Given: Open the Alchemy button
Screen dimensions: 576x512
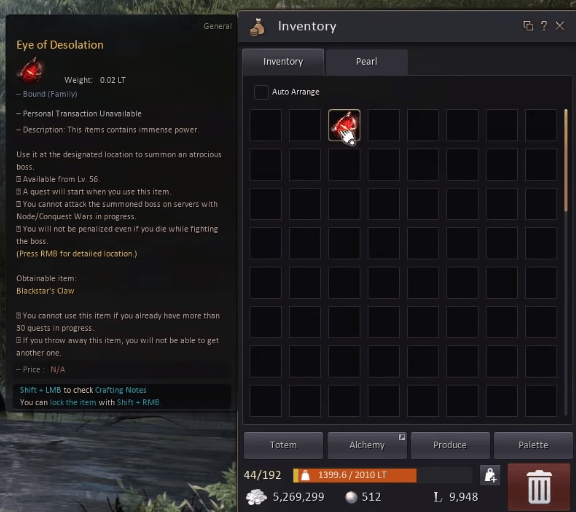Looking at the screenshot, I should pyautogui.click(x=367, y=445).
